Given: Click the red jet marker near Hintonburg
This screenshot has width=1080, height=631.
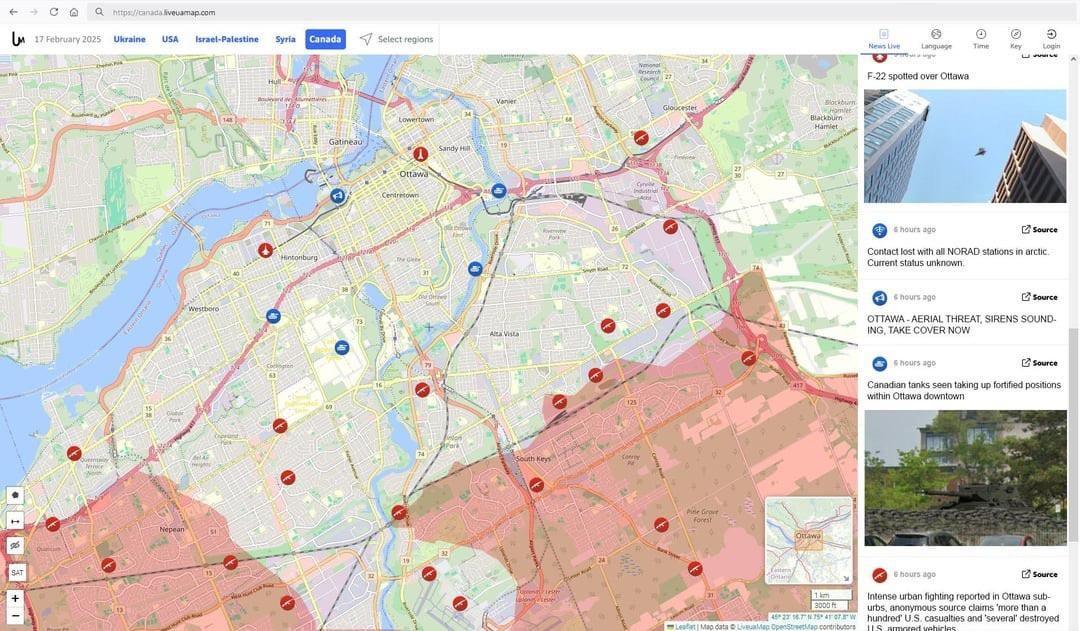Looking at the screenshot, I should pos(265,250).
